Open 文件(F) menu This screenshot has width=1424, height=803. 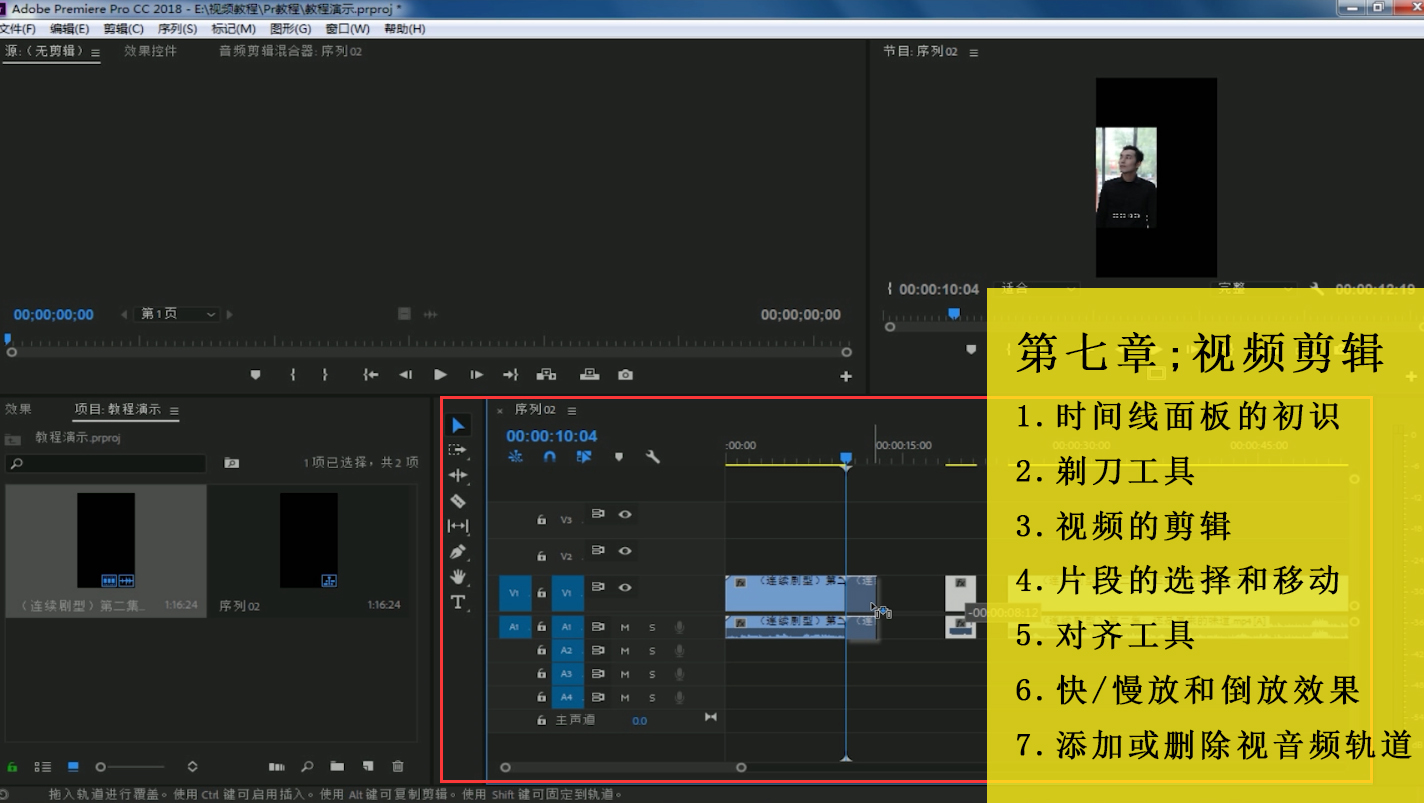(x=18, y=29)
